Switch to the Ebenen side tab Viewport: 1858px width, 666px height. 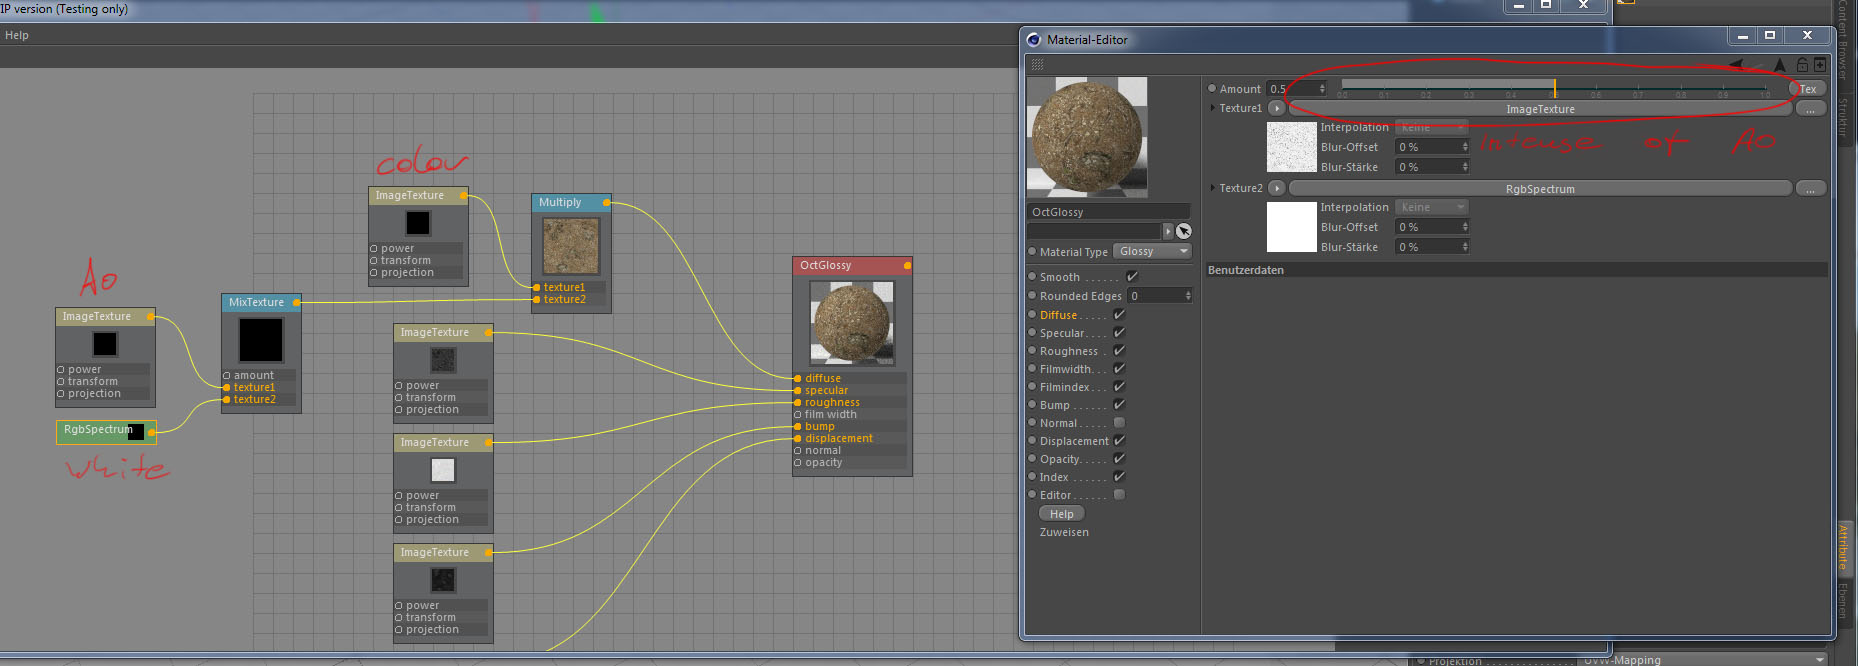(x=1842, y=601)
